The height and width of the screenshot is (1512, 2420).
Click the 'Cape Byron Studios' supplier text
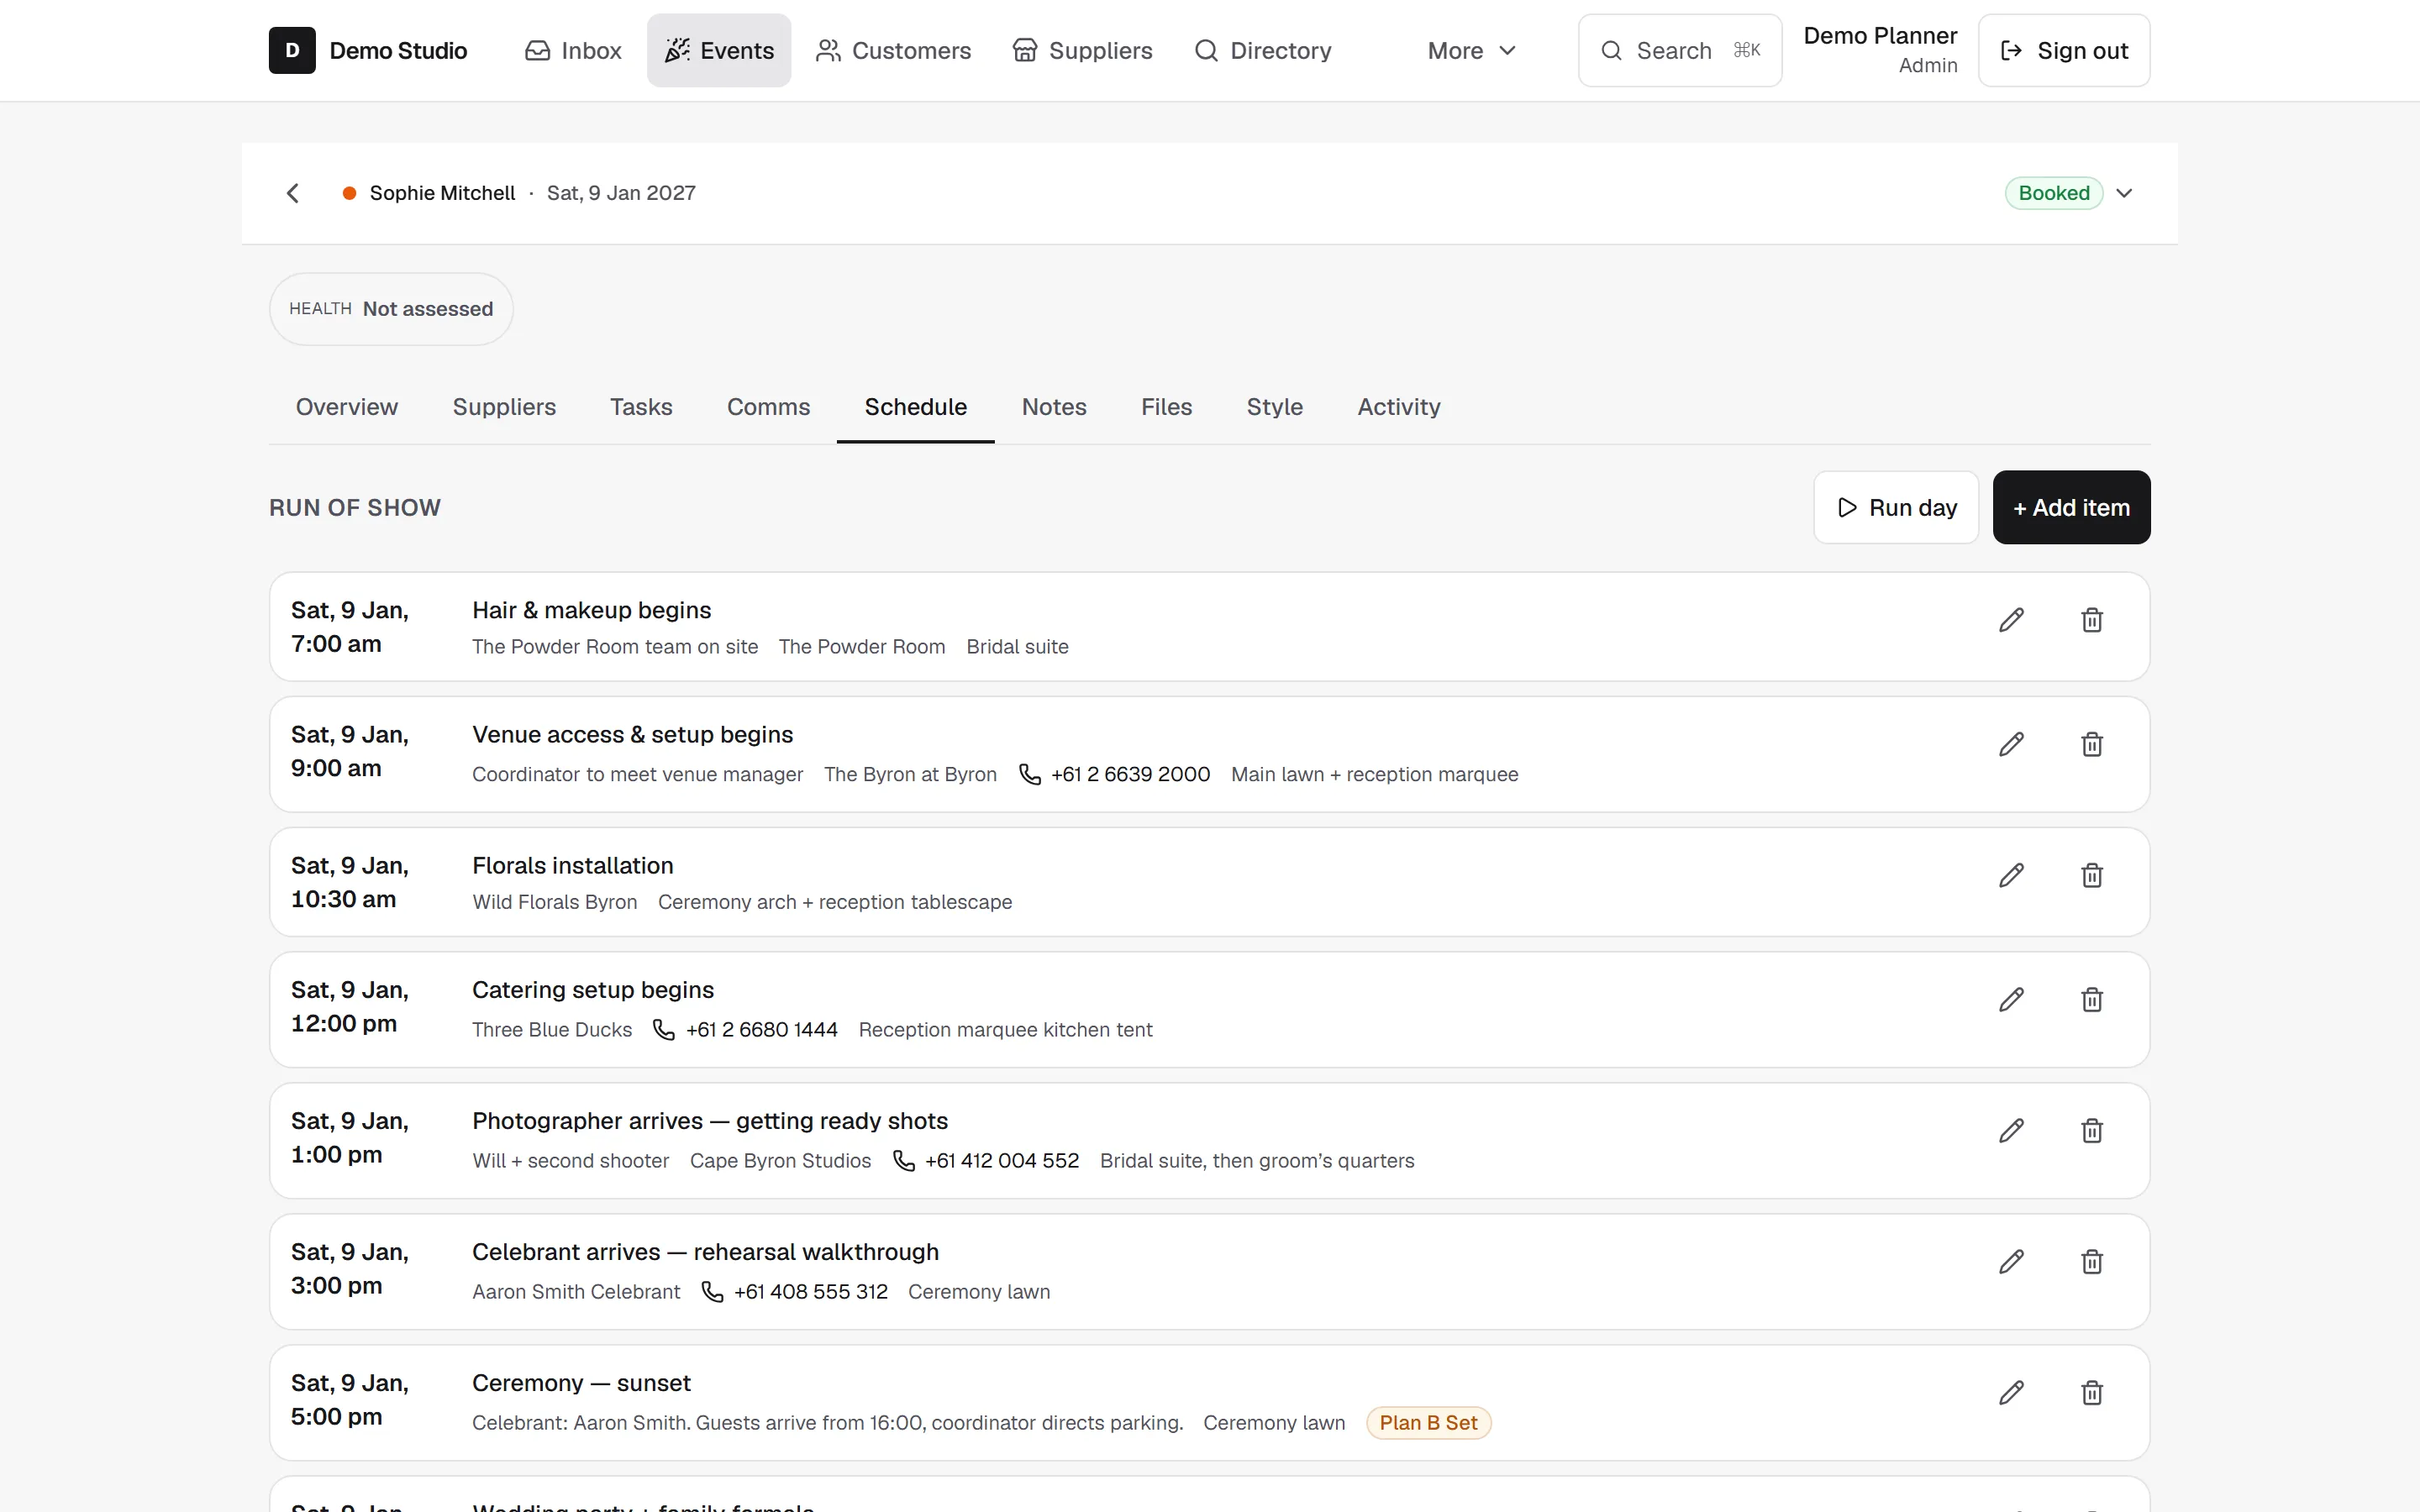[780, 1160]
